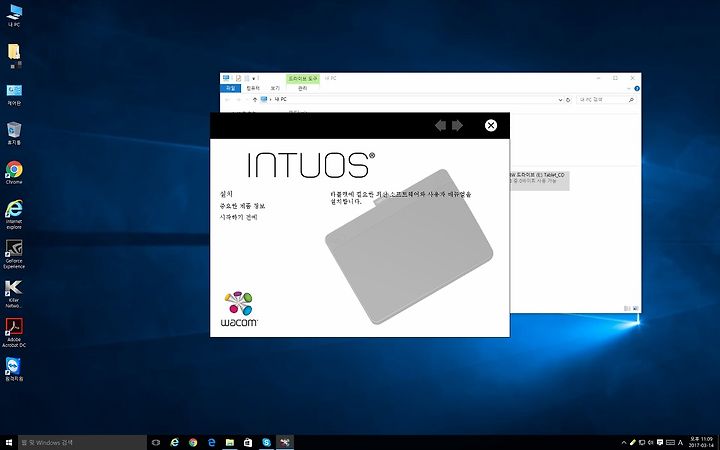This screenshot has height=450, width=720.
Task: Expand the address bar history dropdown in Explorer
Action: (560, 100)
